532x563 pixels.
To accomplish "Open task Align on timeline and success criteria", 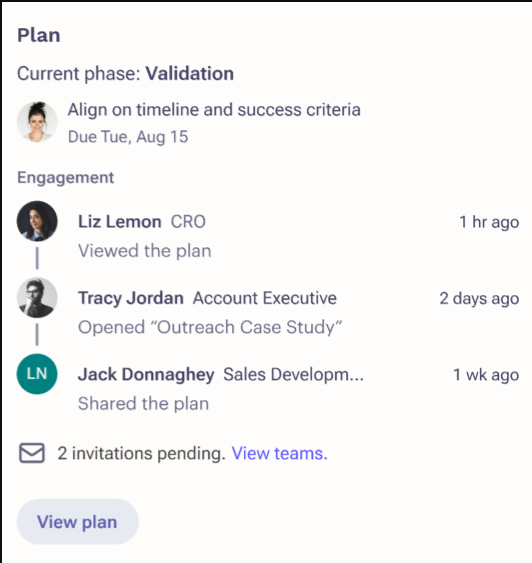I will coord(214,110).
